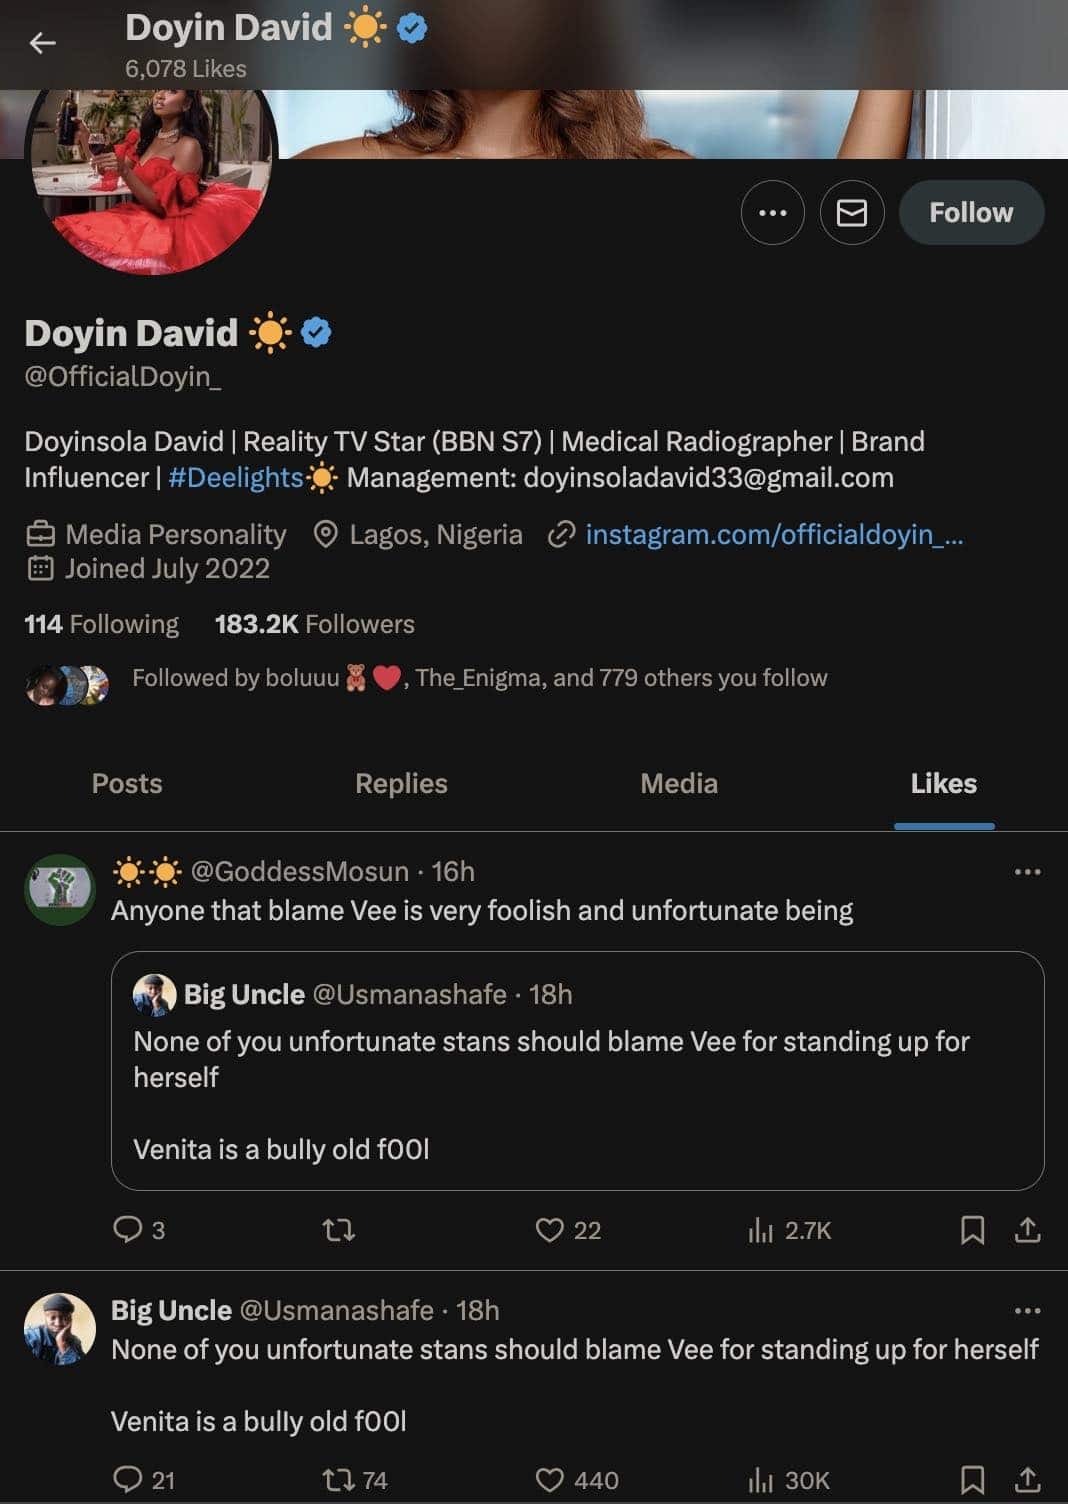
Task: Send a message via envelope icon
Action: click(851, 213)
